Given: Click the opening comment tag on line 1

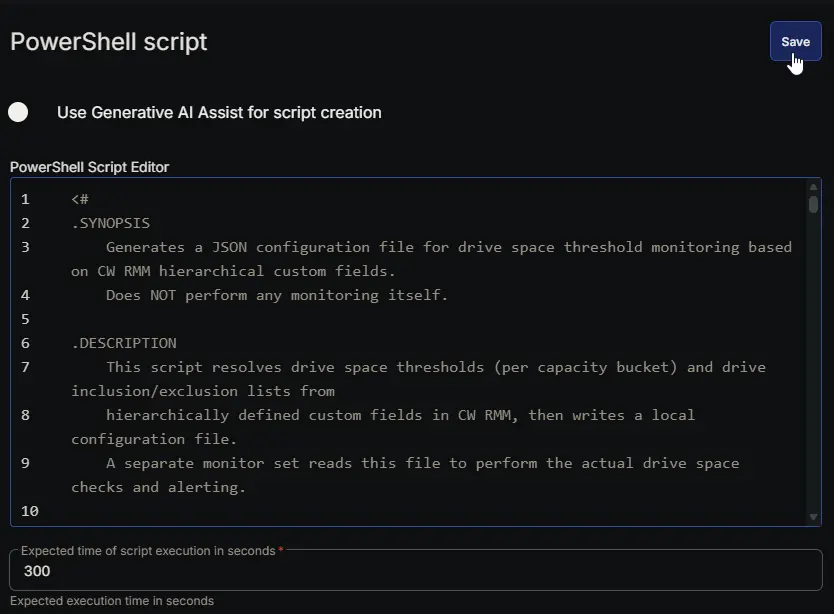Looking at the screenshot, I should tap(80, 200).
